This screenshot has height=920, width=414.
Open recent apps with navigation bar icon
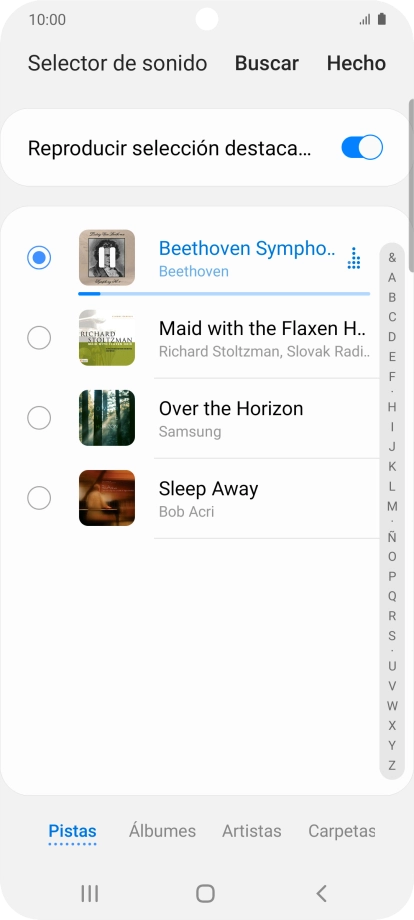click(89, 894)
